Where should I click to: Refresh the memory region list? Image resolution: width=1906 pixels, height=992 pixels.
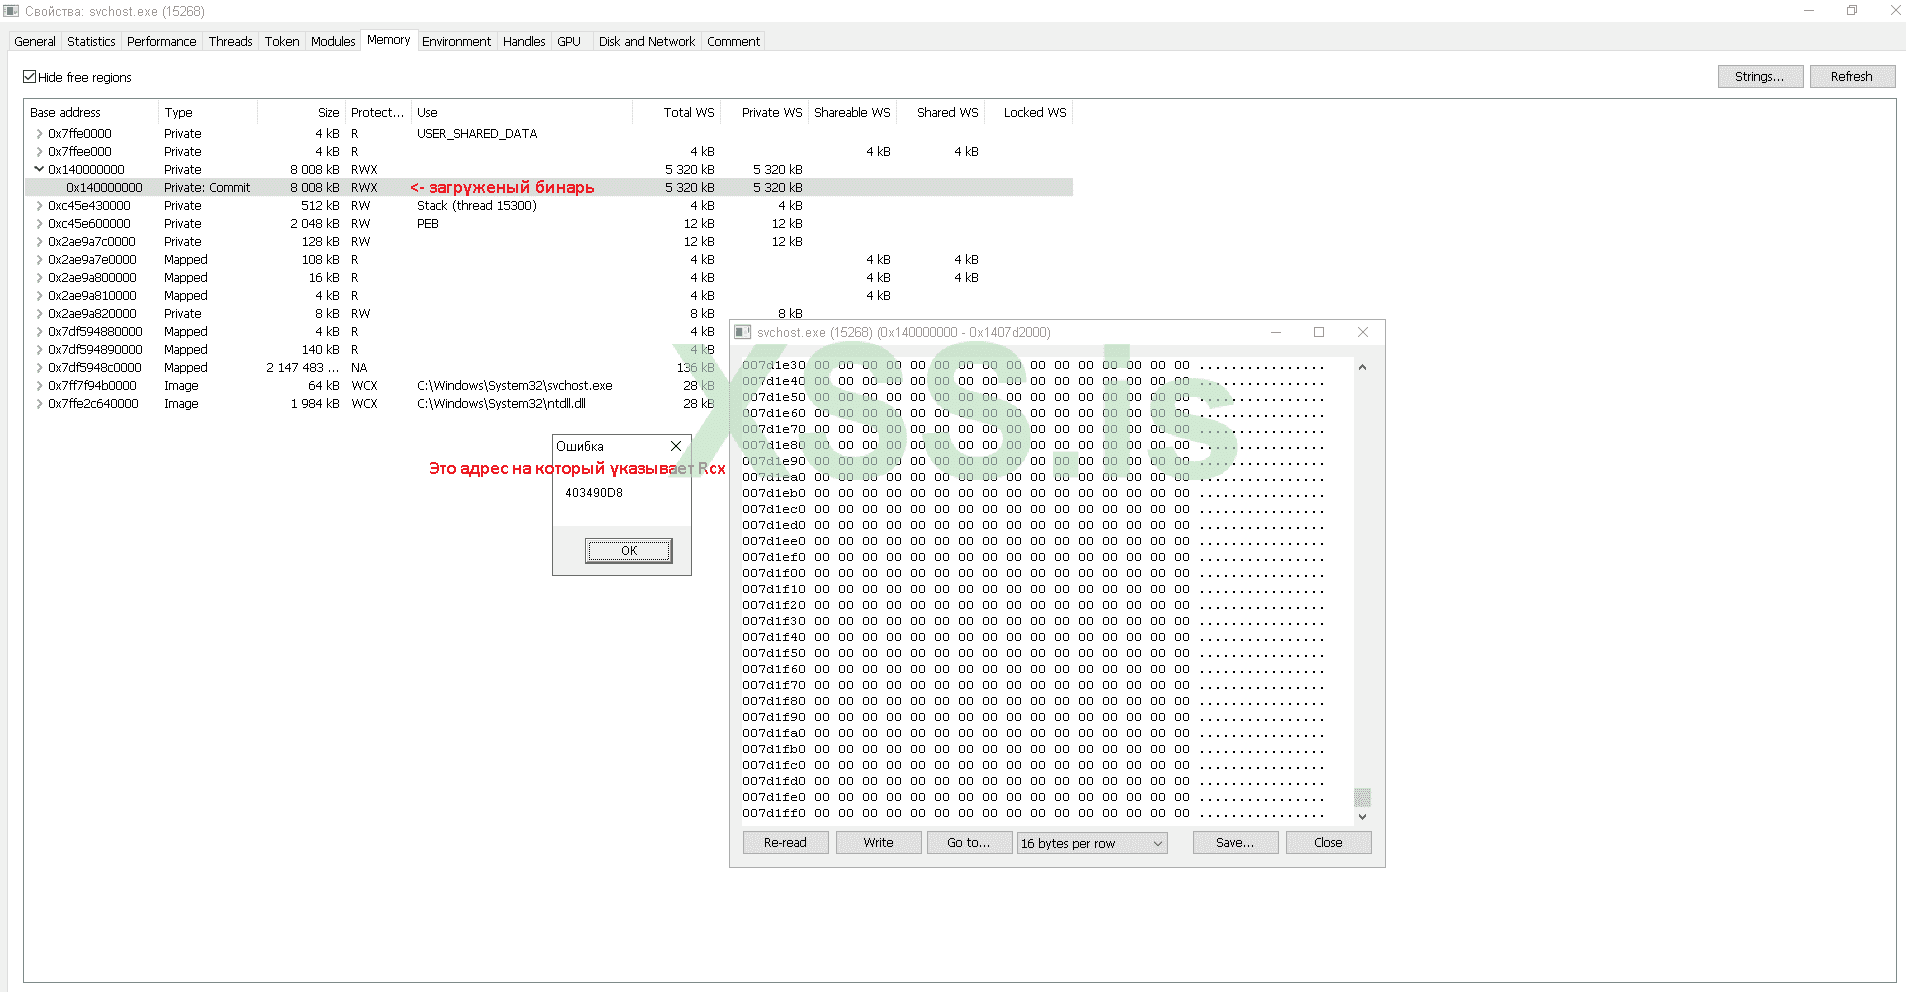(1852, 77)
